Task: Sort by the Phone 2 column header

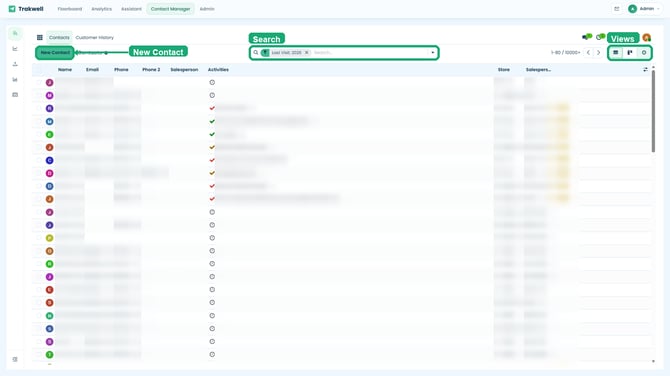Action: click(151, 70)
